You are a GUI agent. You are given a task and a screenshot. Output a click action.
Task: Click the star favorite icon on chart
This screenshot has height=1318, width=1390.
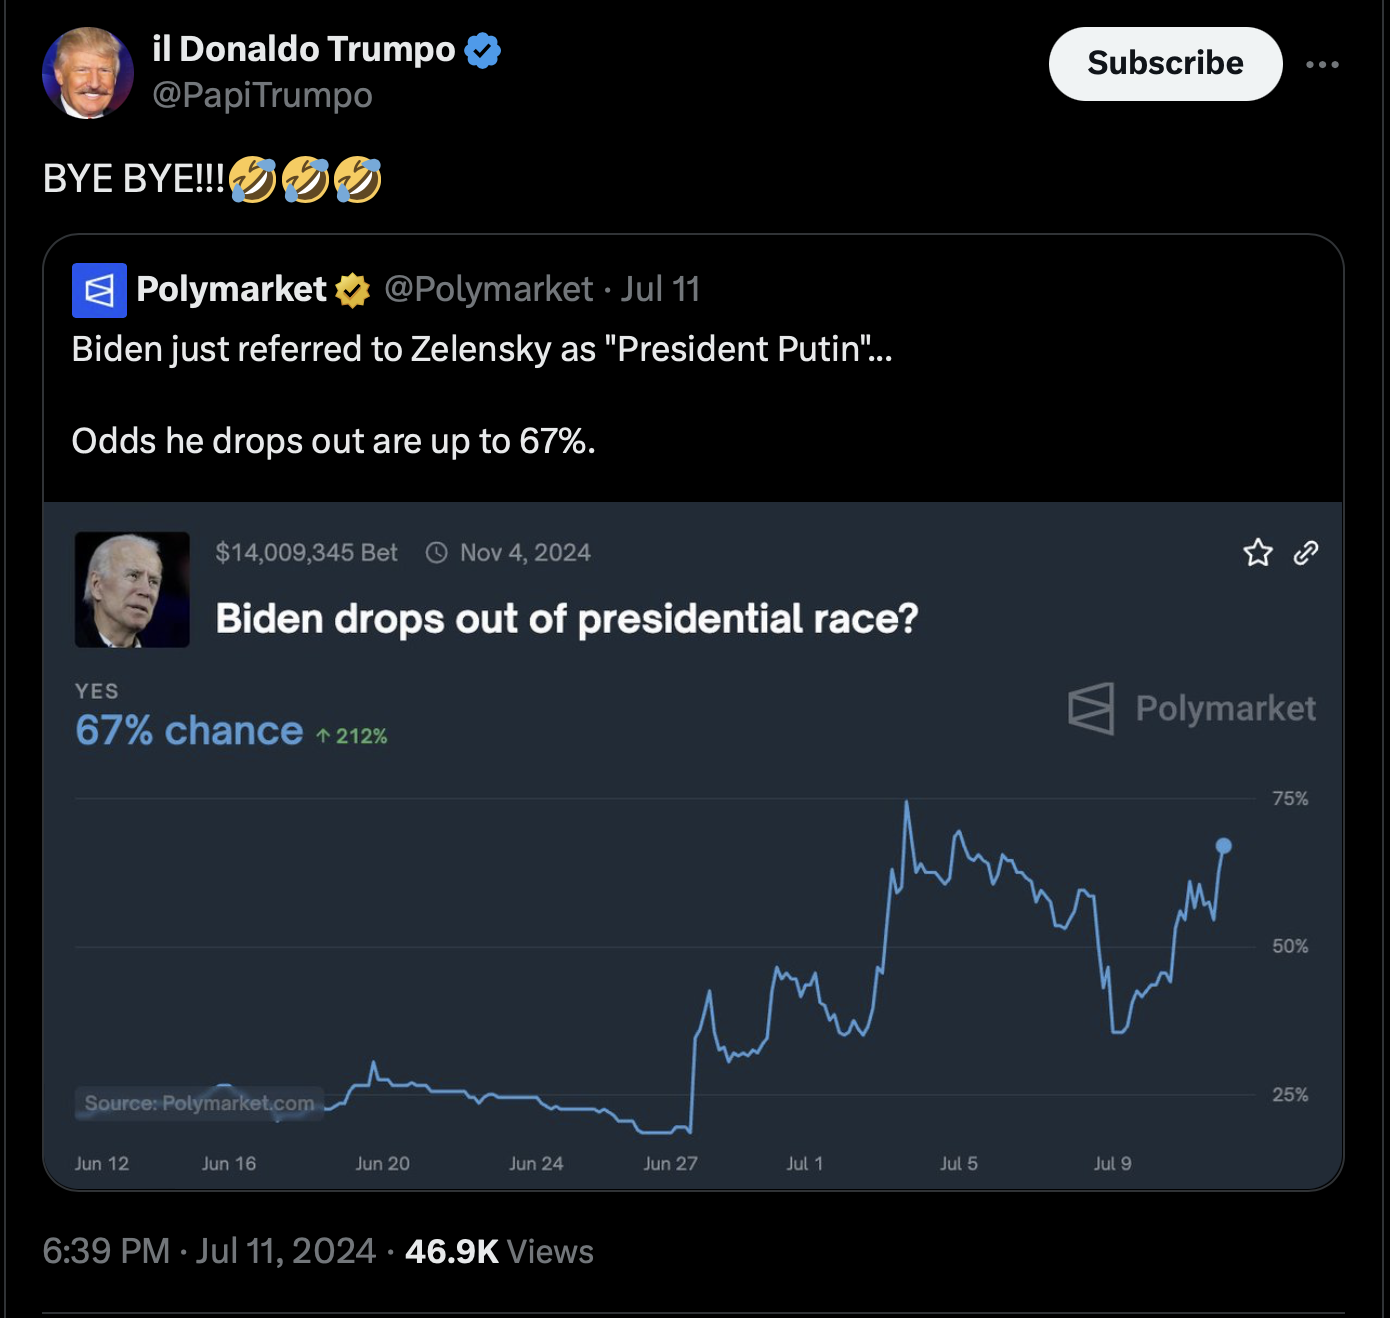point(1258,552)
